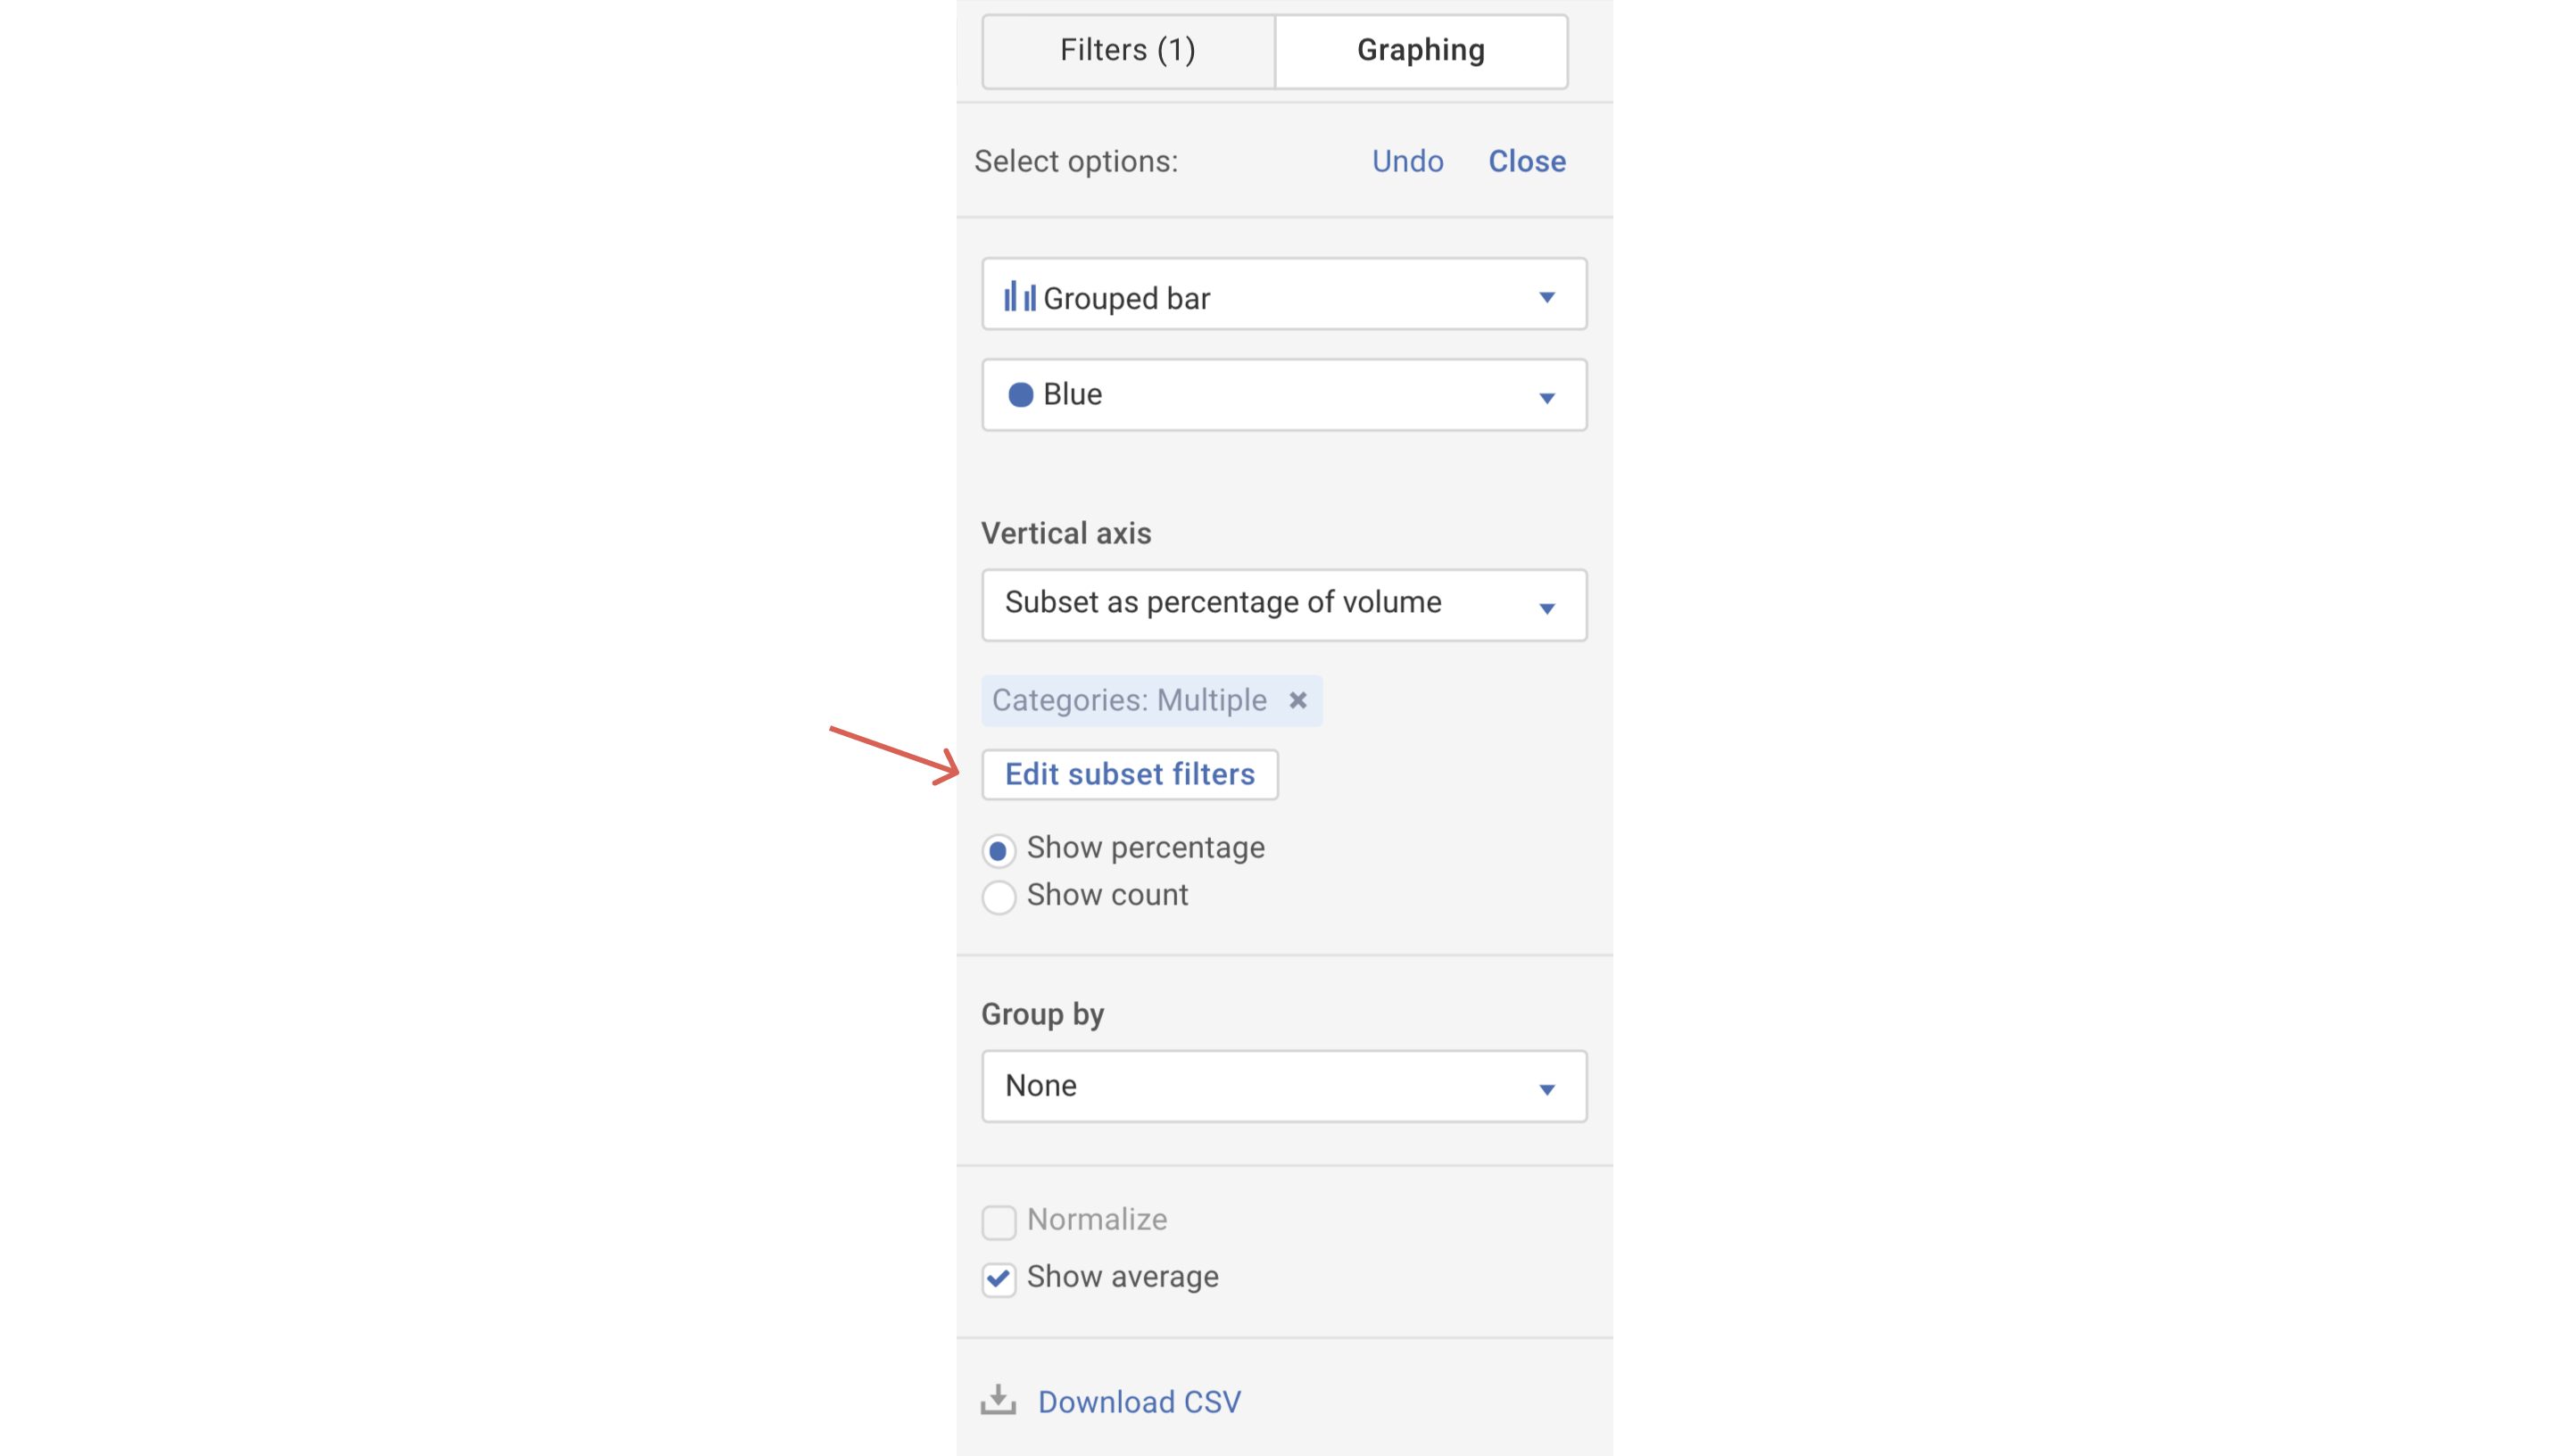Click the Undo link
This screenshot has height=1456, width=2570.
click(1407, 161)
